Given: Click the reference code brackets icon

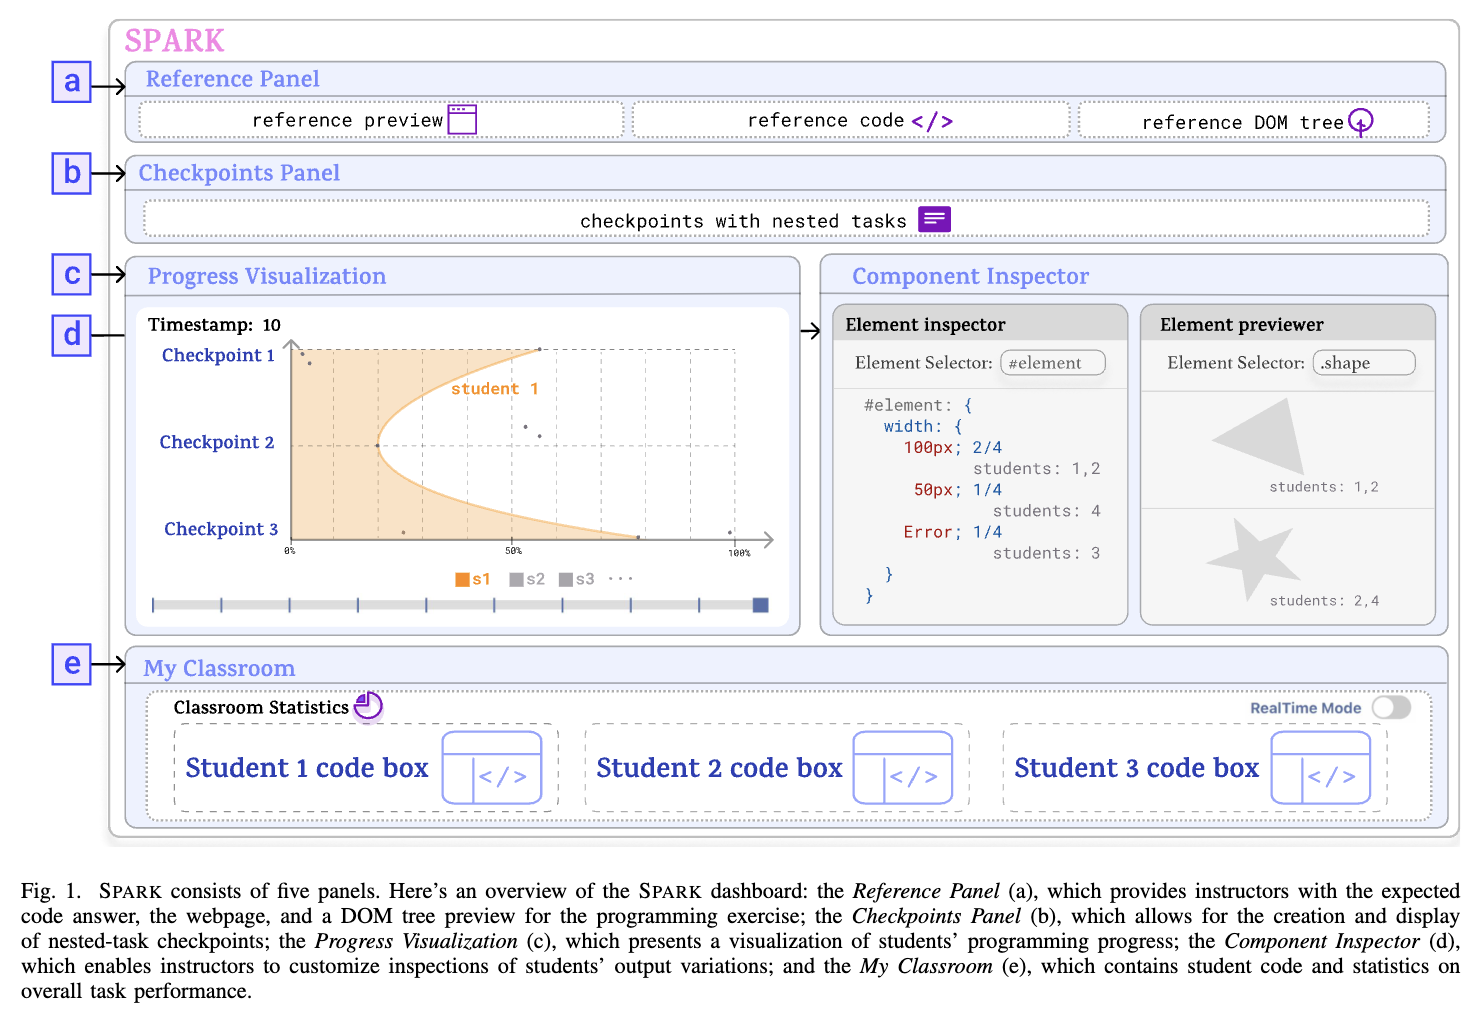Looking at the screenshot, I should pos(932,121).
